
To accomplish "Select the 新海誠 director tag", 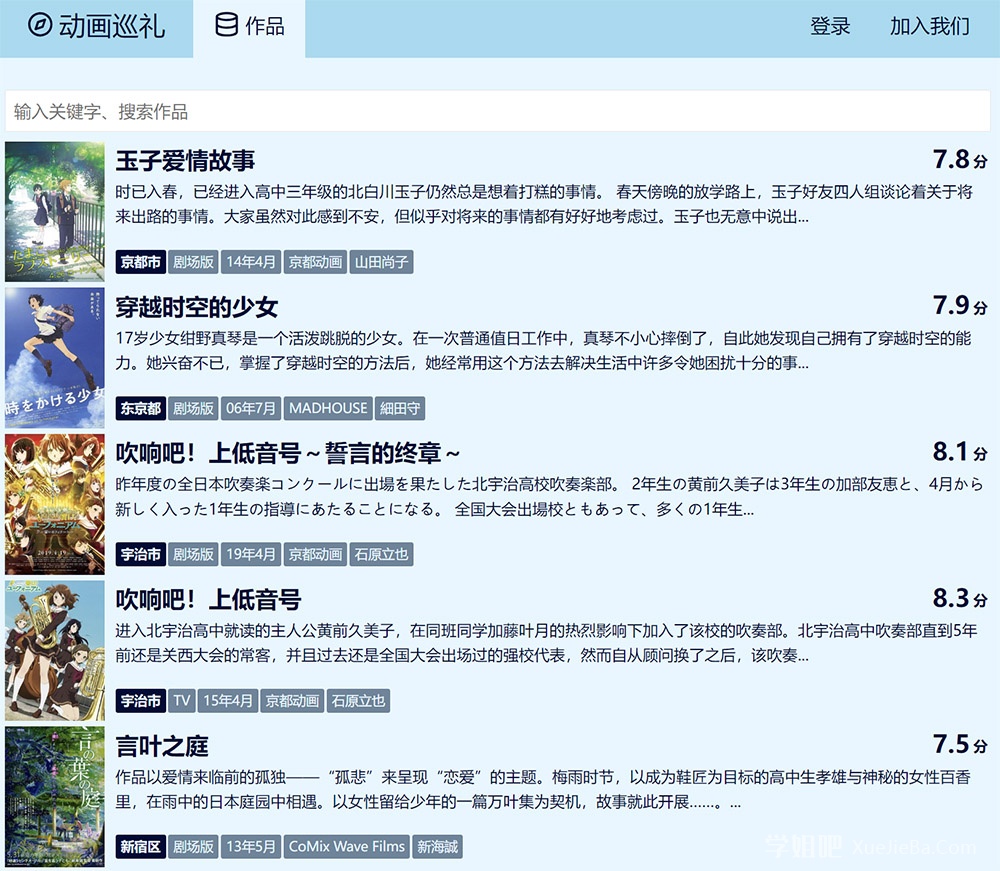I will [x=438, y=847].
